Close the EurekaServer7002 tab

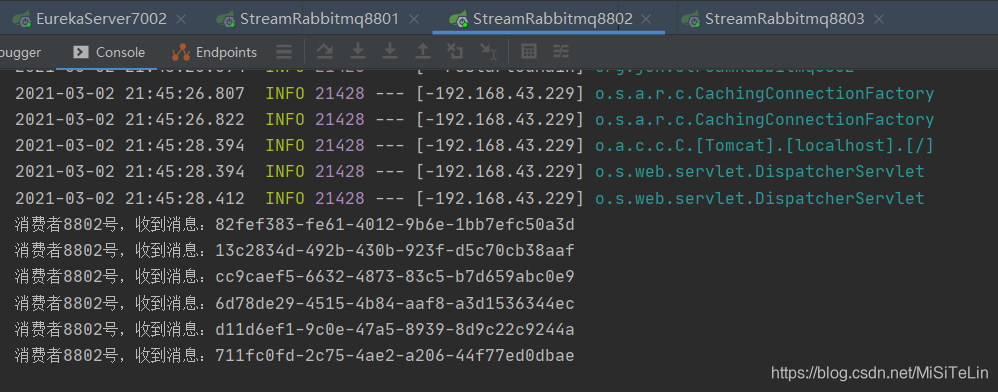pos(181,19)
